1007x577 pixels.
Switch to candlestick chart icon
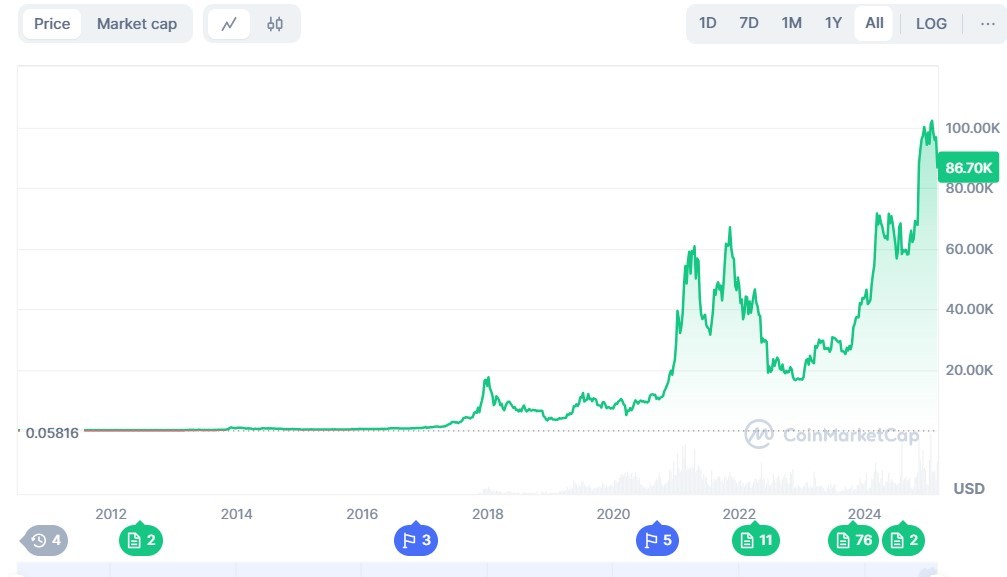click(275, 24)
